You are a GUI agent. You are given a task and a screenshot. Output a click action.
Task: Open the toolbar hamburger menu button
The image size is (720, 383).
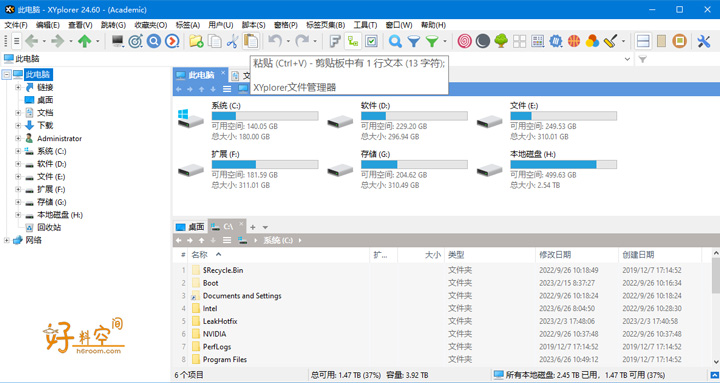tap(16, 41)
